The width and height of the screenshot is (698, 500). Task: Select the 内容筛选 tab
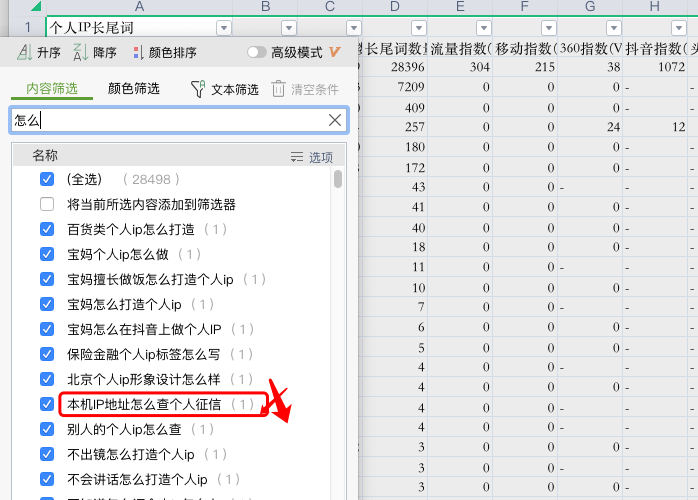52,89
